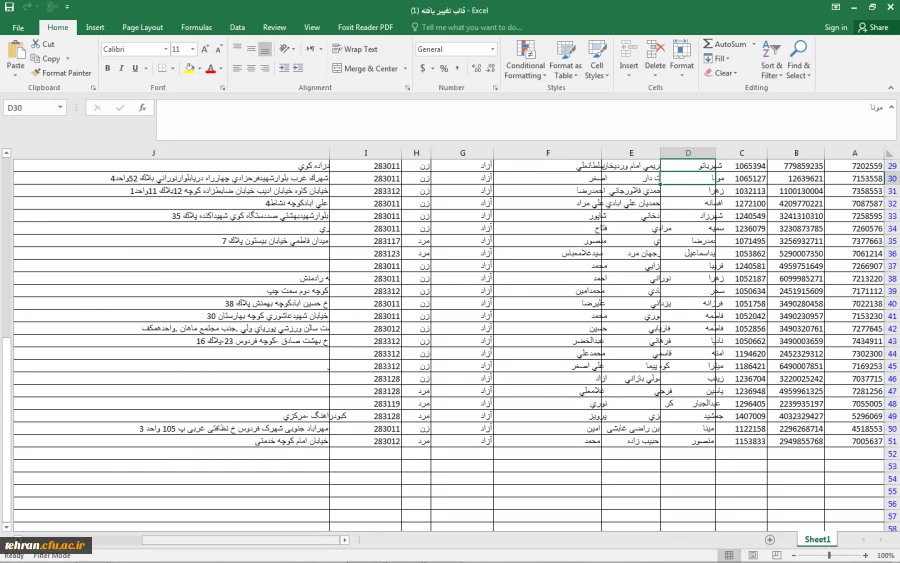Open Find & Select menu

[798, 60]
